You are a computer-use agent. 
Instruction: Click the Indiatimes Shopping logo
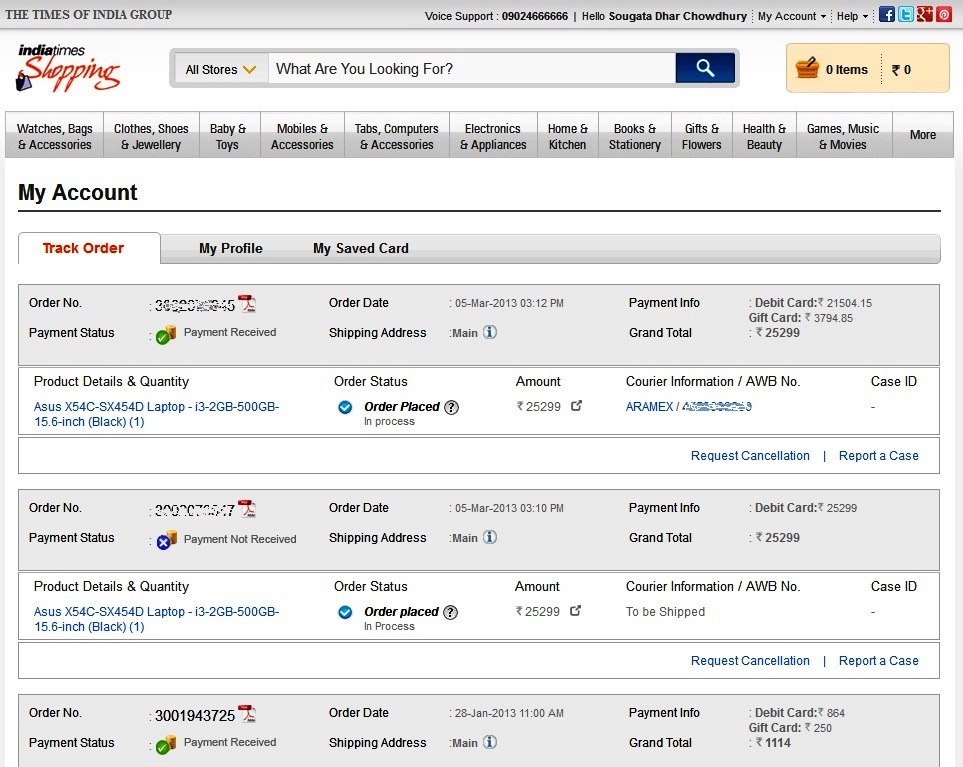click(x=68, y=68)
